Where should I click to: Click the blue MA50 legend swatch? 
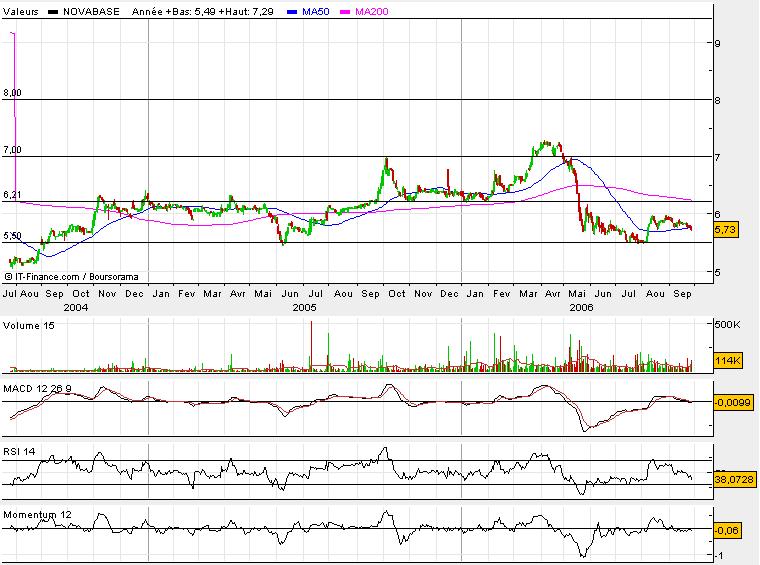coord(292,12)
